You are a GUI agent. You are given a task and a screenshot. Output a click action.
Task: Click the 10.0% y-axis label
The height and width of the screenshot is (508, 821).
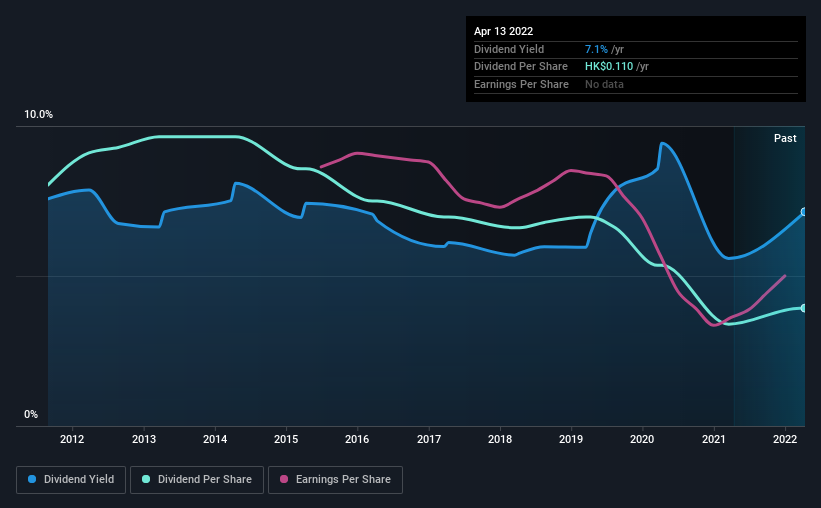[38, 114]
